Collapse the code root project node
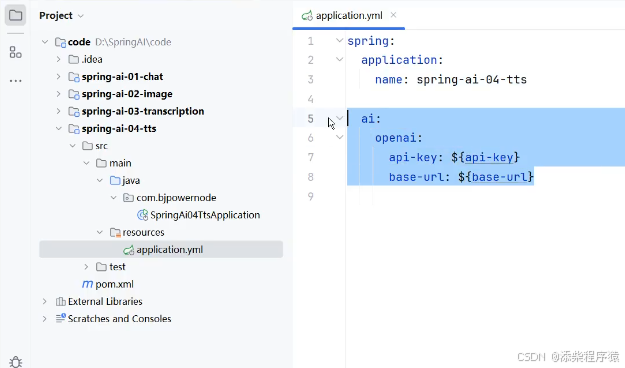 45,42
